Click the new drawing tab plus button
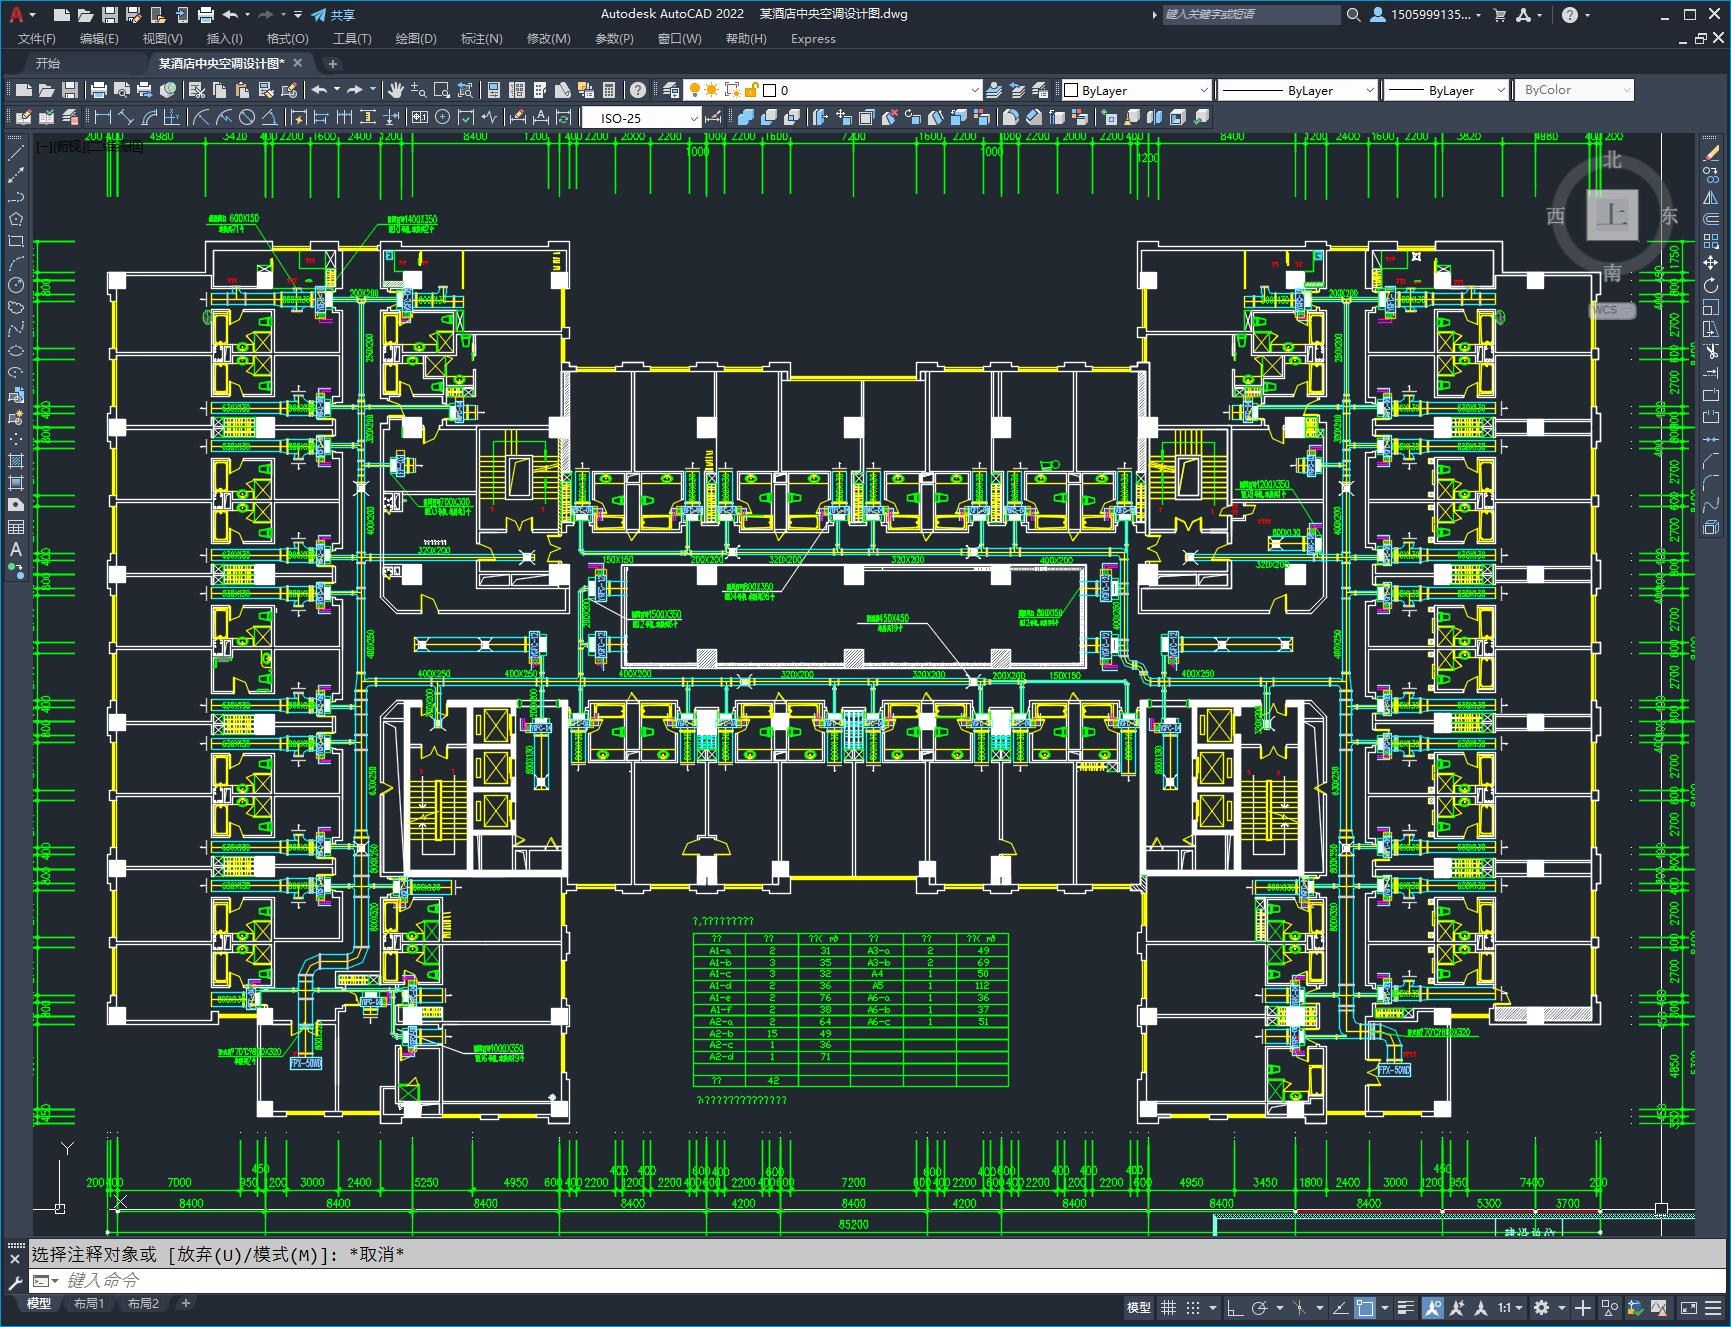Screen dimensions: 1731x1327 click(x=333, y=63)
